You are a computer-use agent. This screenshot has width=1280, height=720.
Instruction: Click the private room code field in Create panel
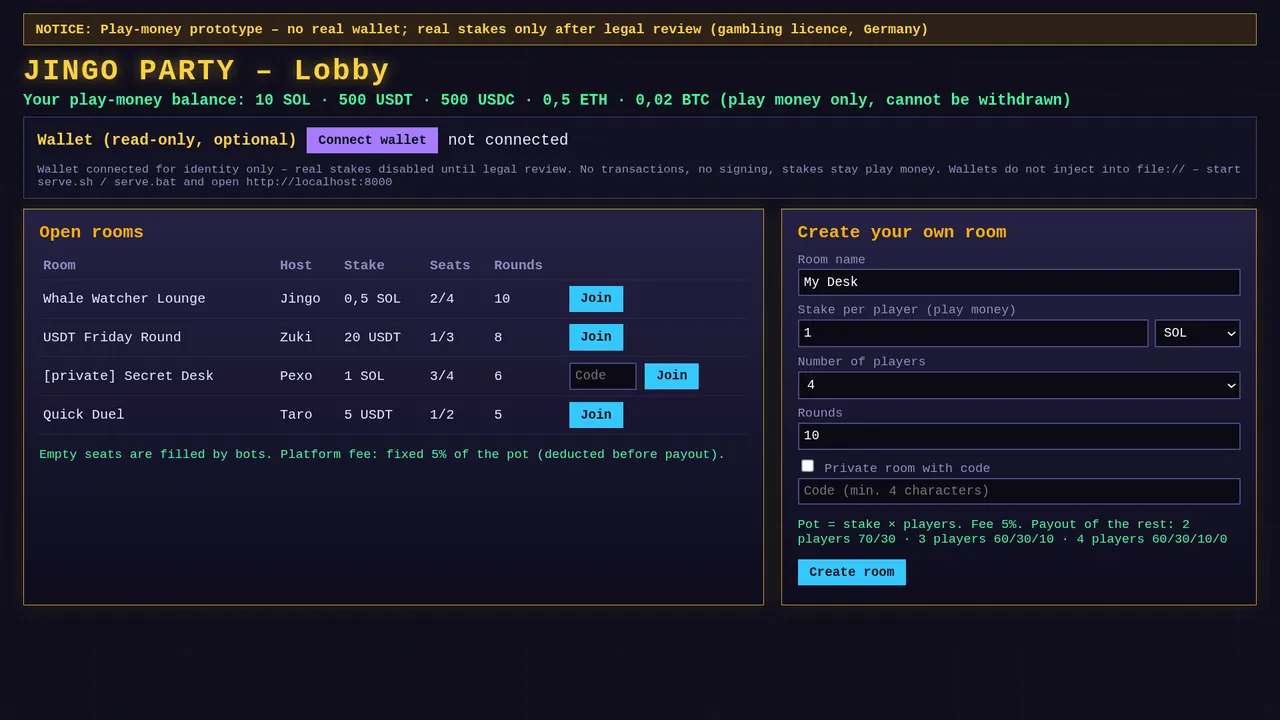pos(1019,491)
